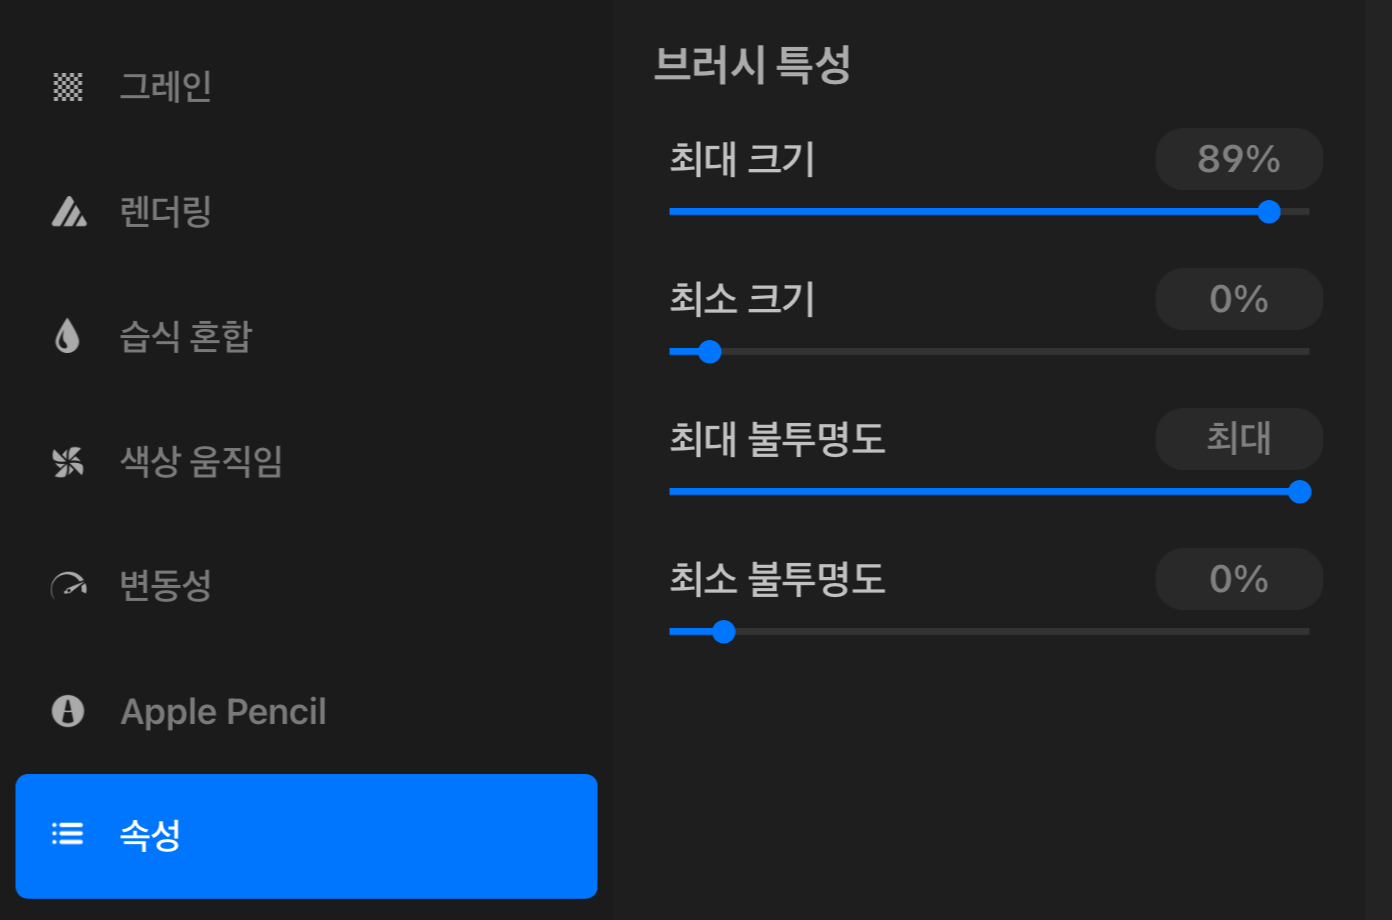Open 그레인 settings from the sidebar

[166, 87]
